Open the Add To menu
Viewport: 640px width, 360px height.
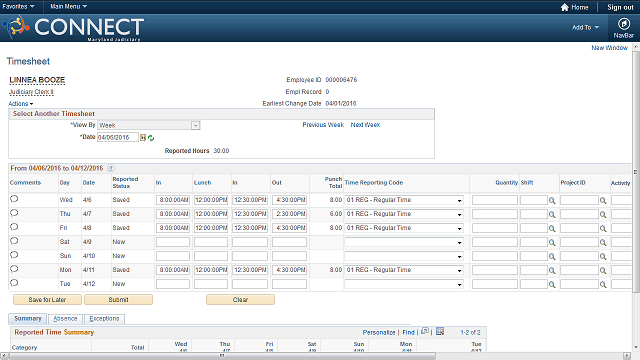585,27
